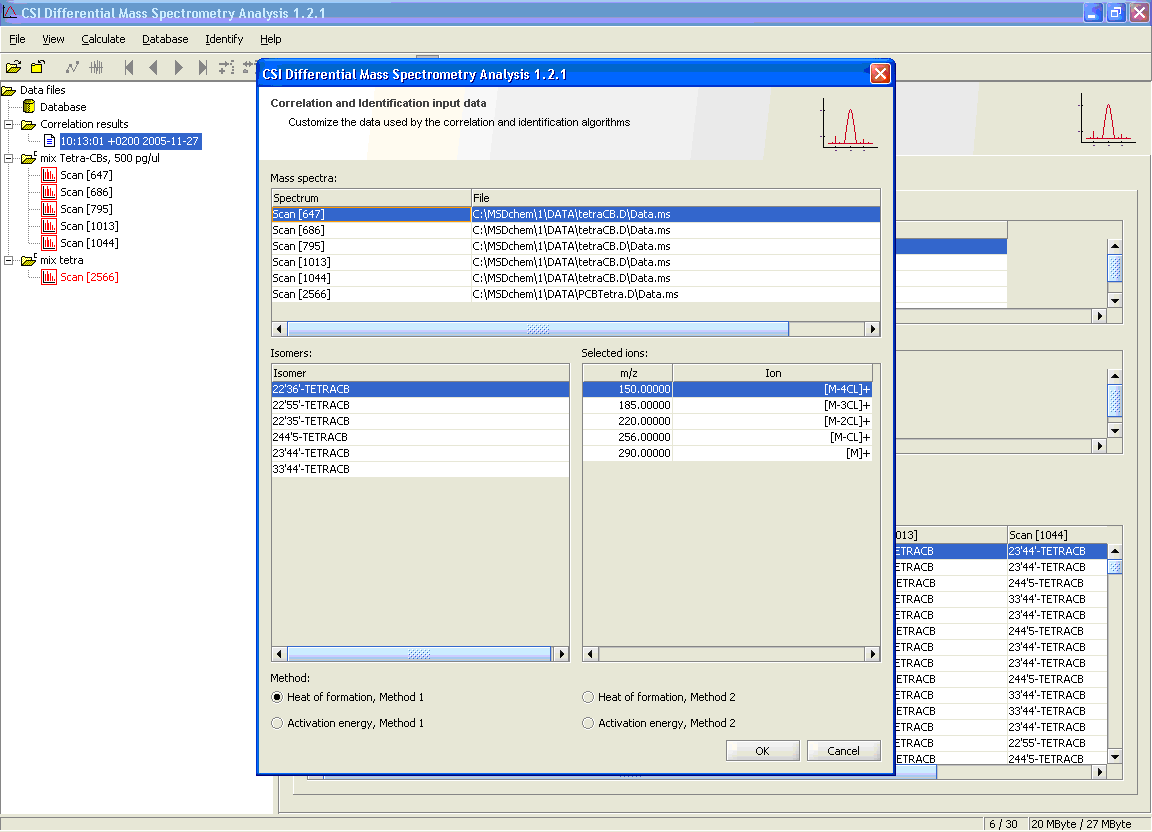
Task: Open the Identify menu
Action: point(224,39)
